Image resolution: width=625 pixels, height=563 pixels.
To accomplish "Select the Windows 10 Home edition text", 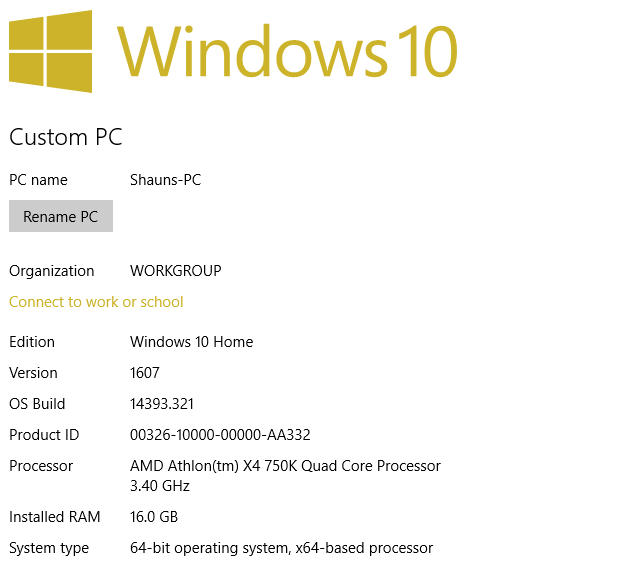I will pos(191,342).
